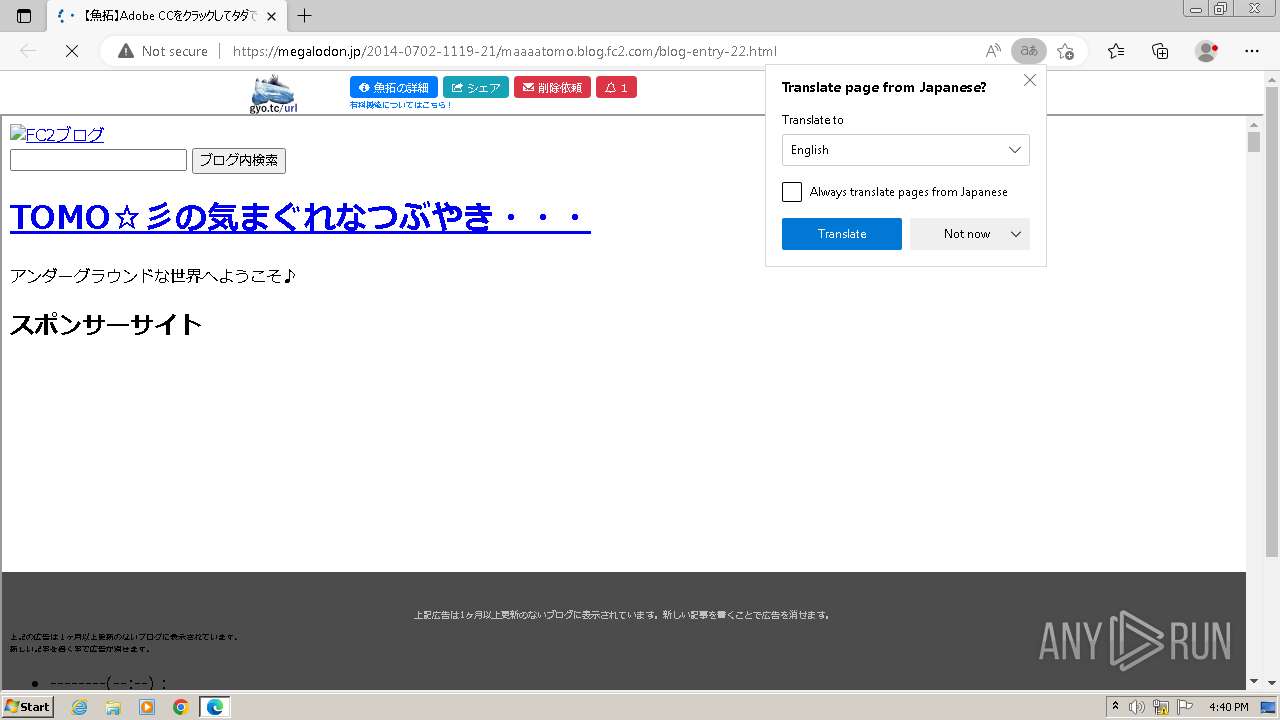Open the tab actions menu icon
The image size is (1280, 720).
pos(24,16)
